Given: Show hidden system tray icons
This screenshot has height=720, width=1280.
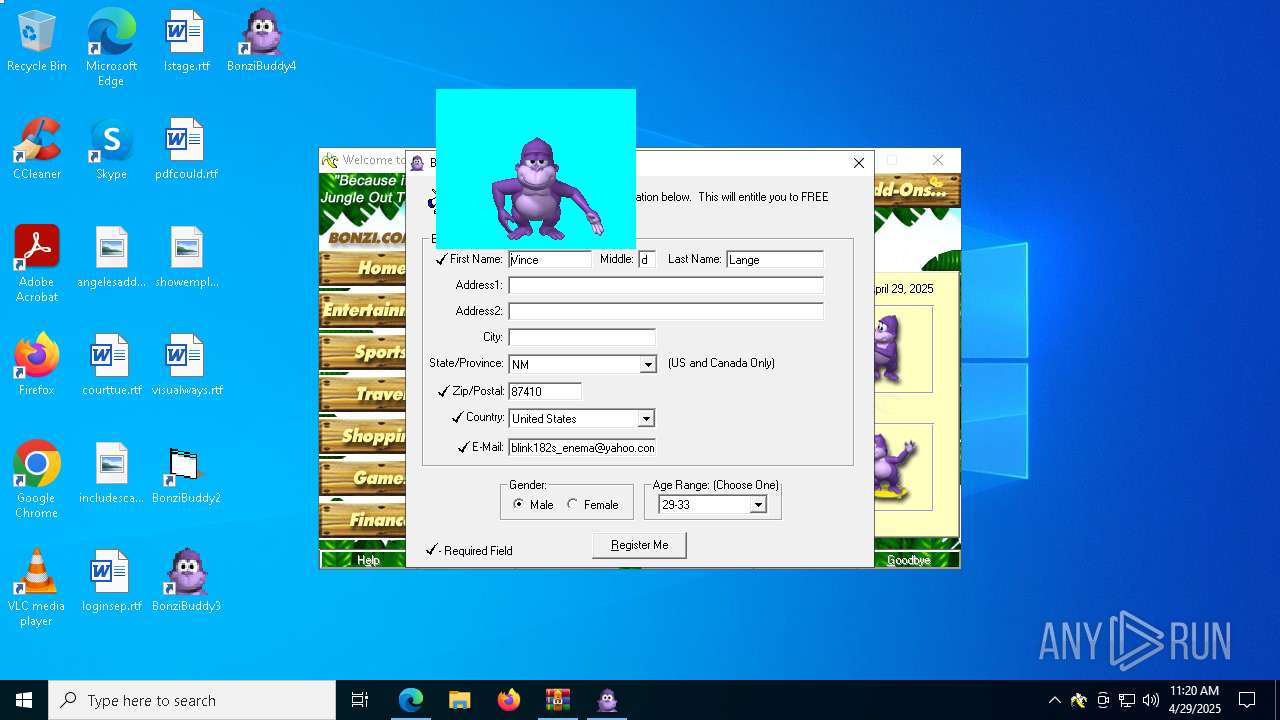Looking at the screenshot, I should pos(1054,700).
